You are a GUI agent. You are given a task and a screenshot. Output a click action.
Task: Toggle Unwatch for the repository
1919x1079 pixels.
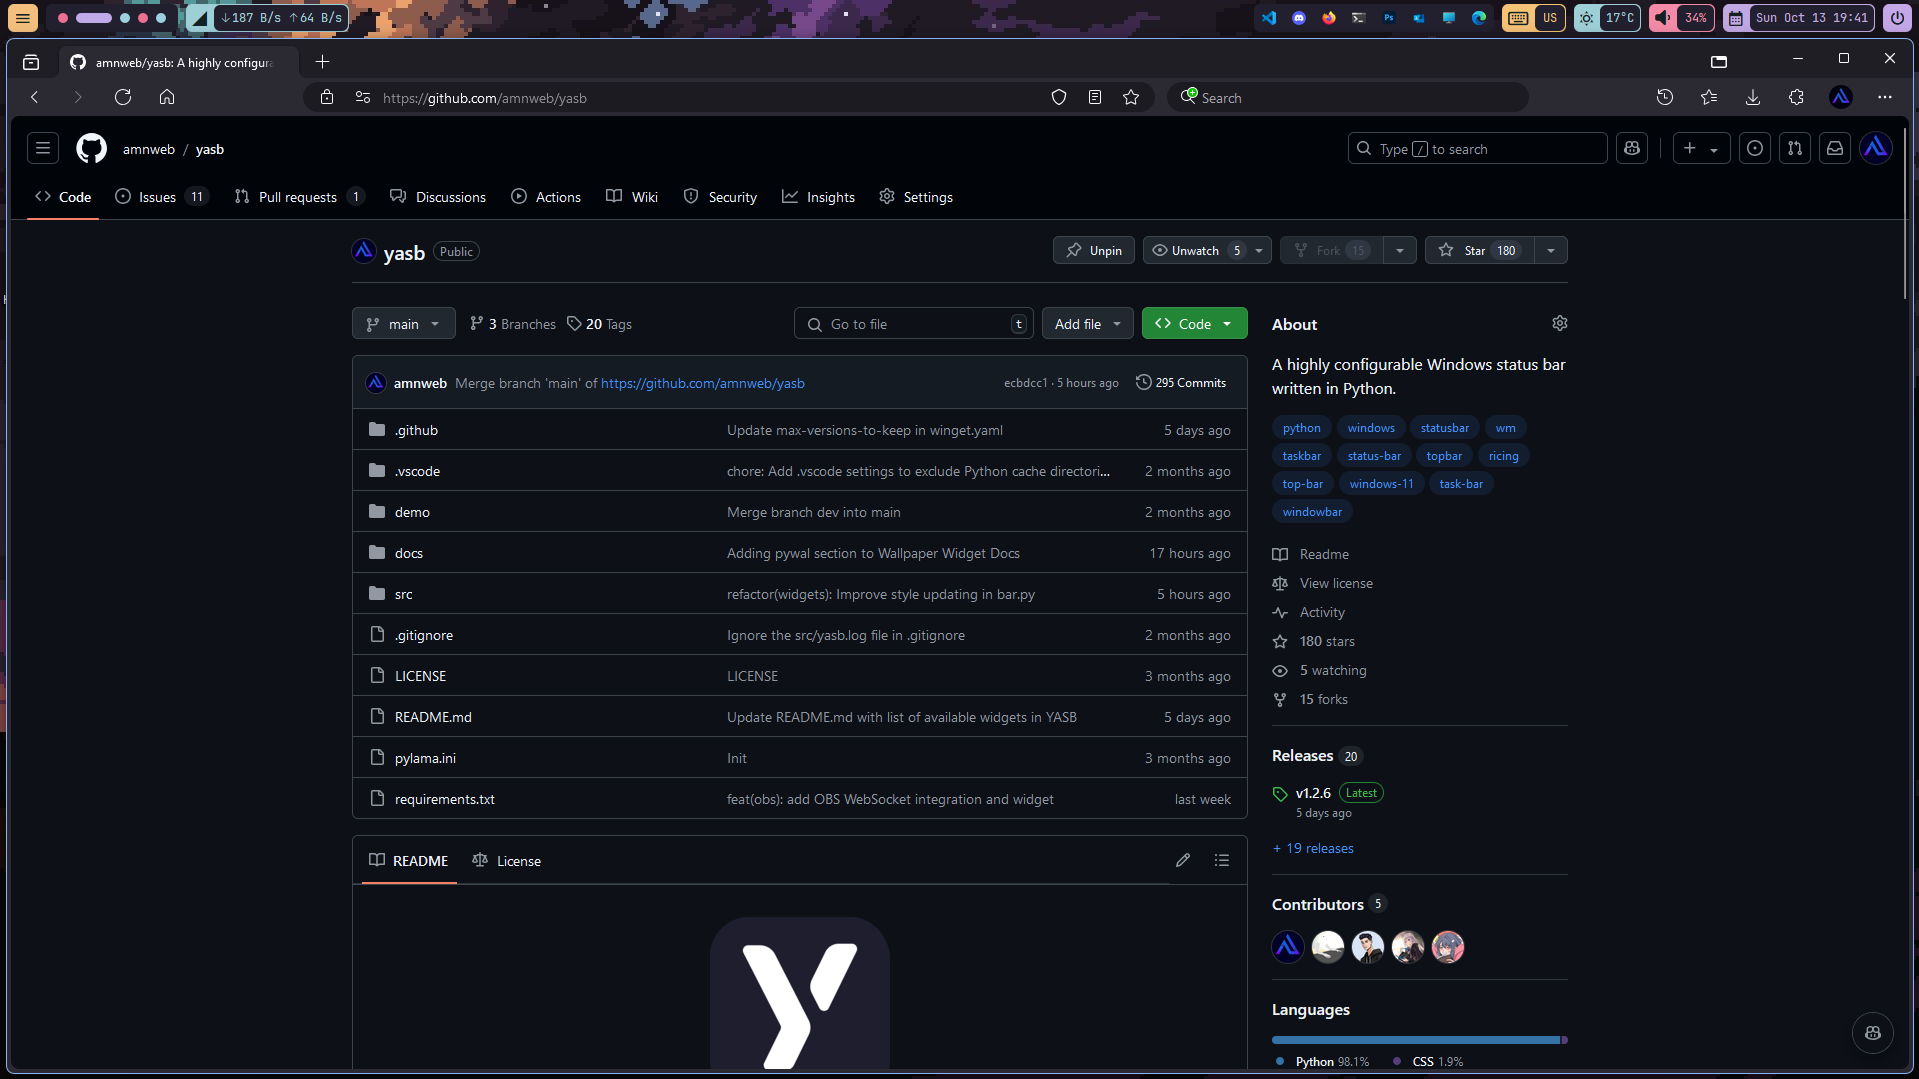(x=1195, y=250)
